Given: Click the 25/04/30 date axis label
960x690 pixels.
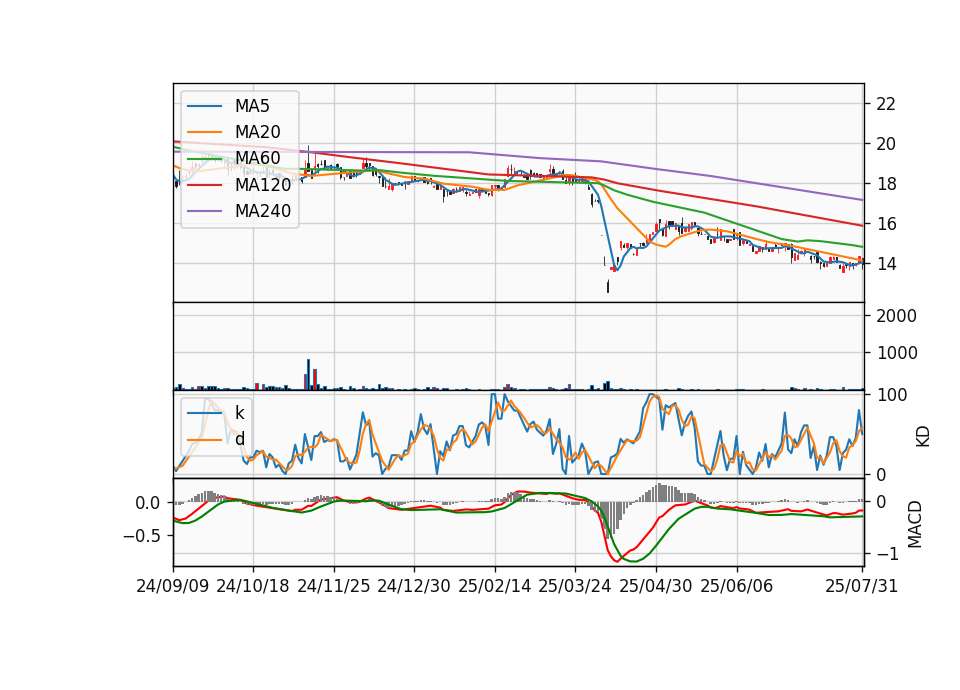Looking at the screenshot, I should click(656, 586).
